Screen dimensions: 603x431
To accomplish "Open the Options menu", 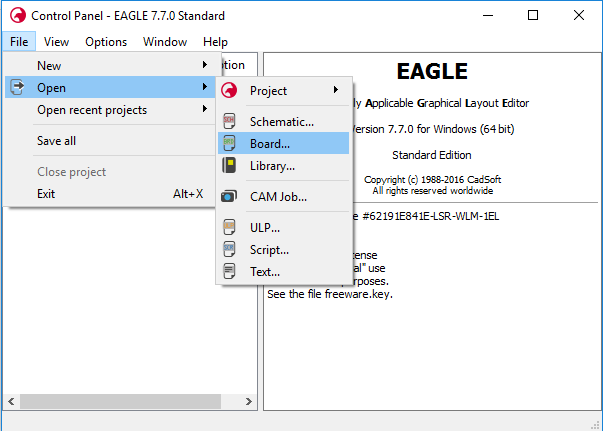I will tap(106, 42).
